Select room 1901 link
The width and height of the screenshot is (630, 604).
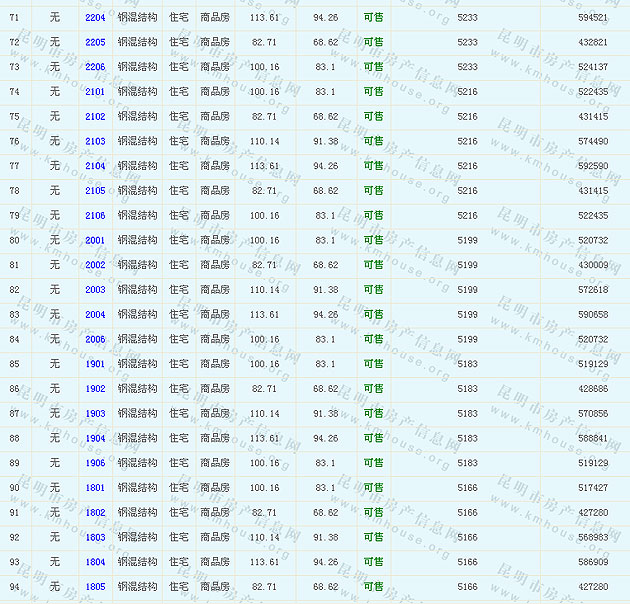pos(95,364)
